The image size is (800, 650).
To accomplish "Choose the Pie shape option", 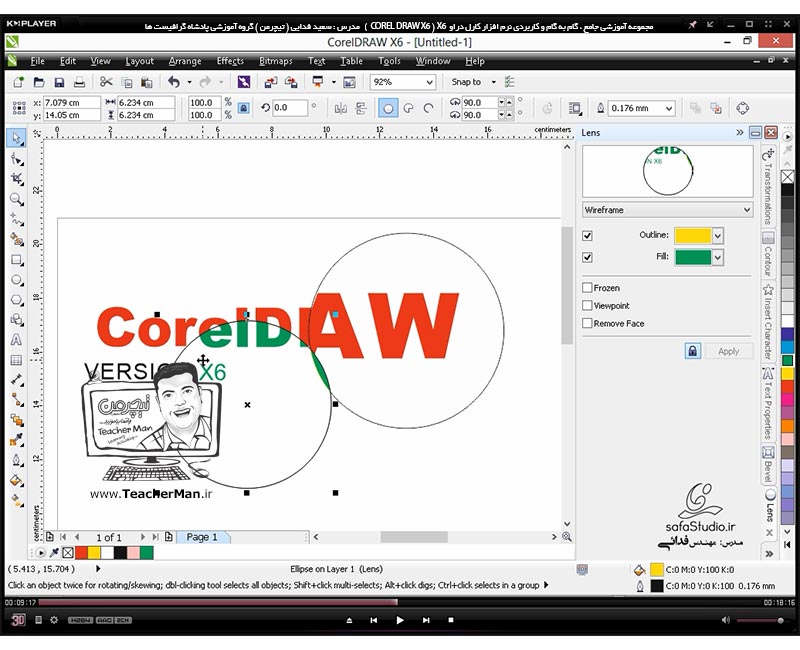I will tap(409, 108).
